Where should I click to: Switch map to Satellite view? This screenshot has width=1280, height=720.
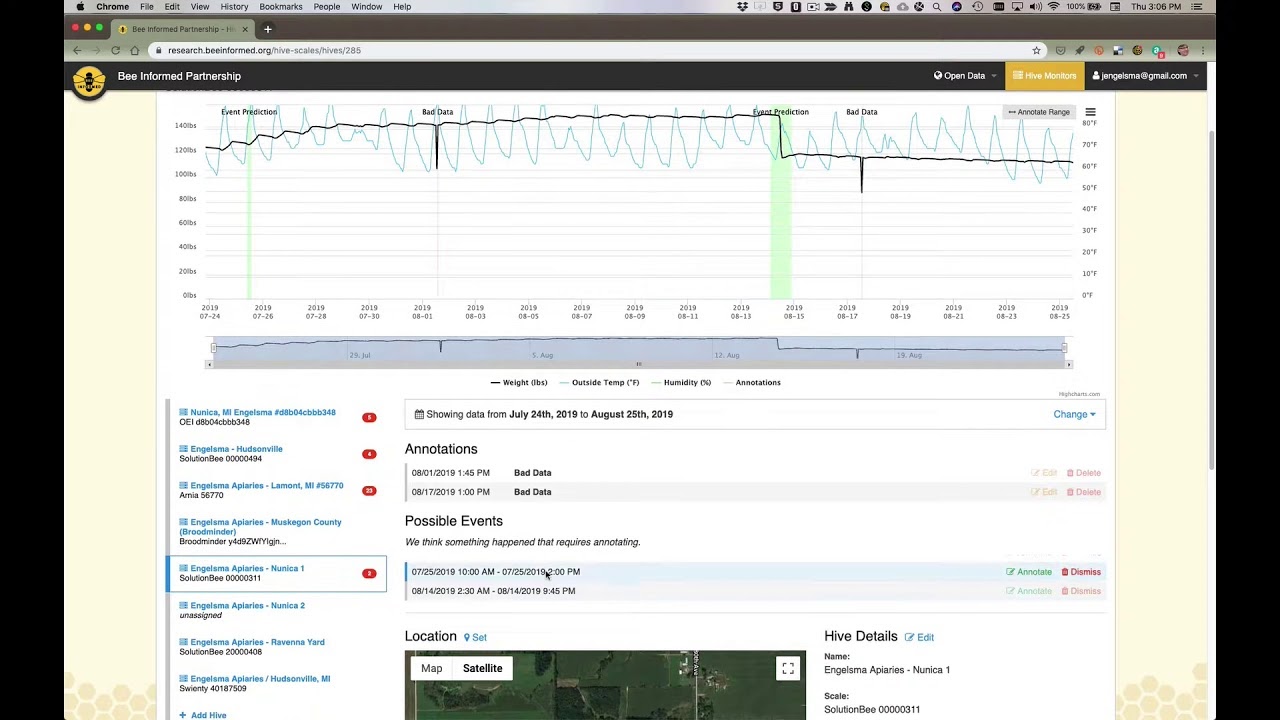click(x=482, y=668)
